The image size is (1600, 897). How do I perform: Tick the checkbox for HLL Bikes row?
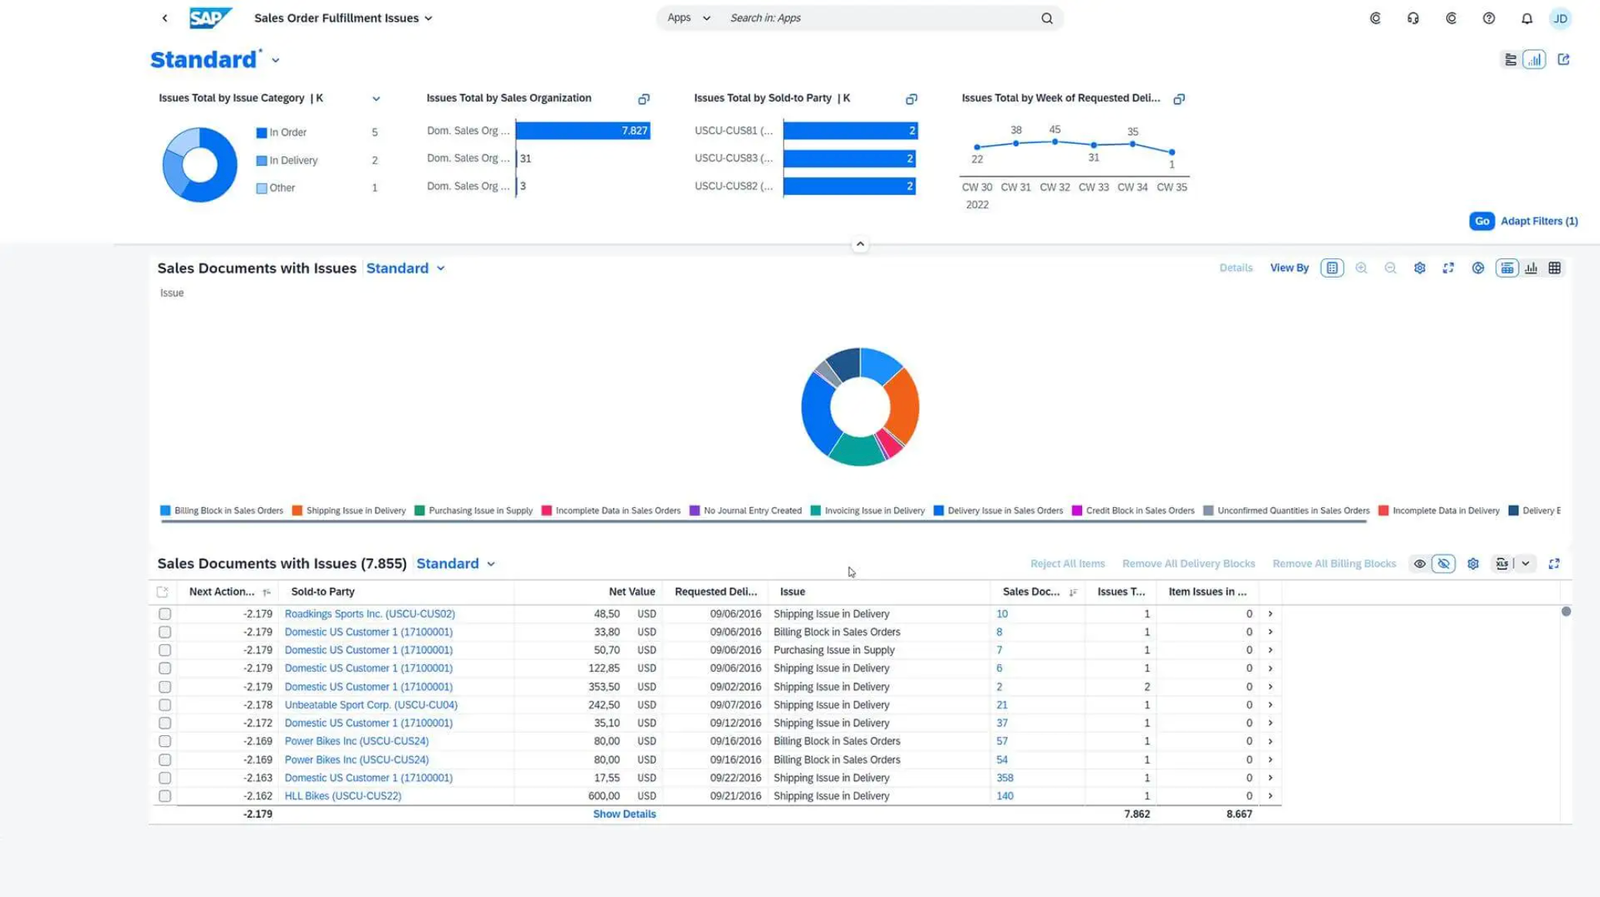[x=165, y=796]
